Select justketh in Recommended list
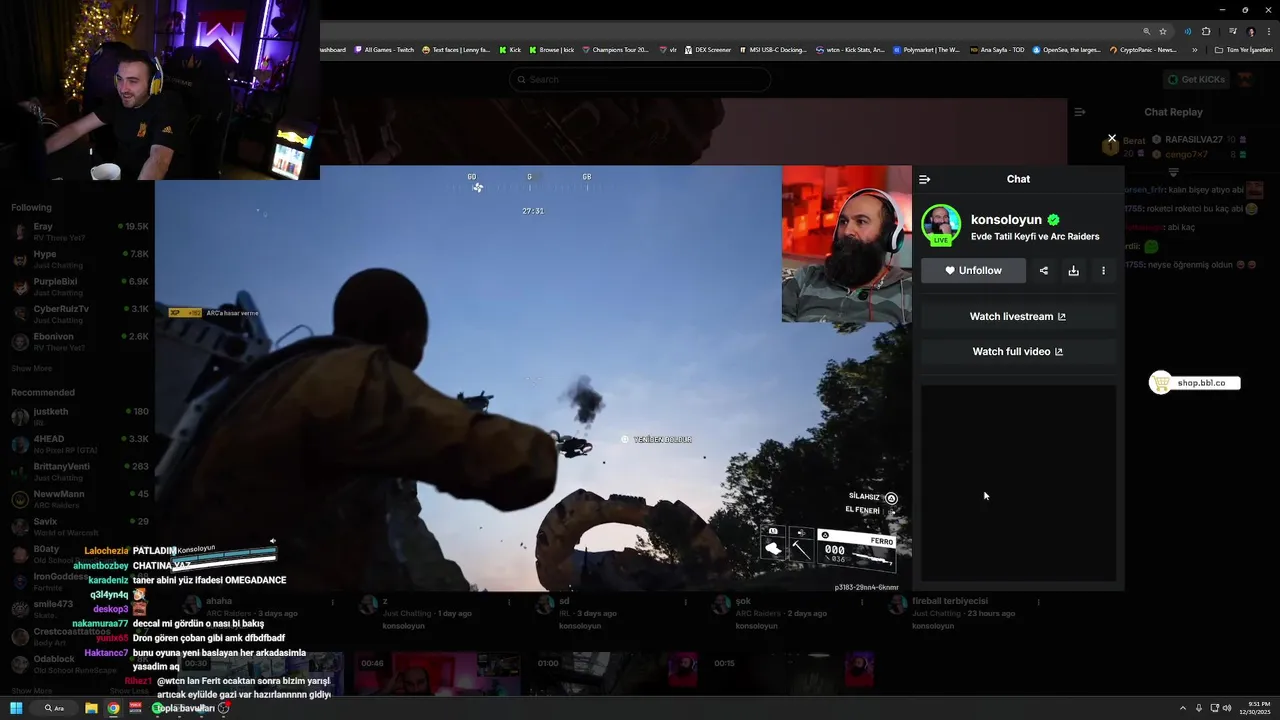 point(78,416)
